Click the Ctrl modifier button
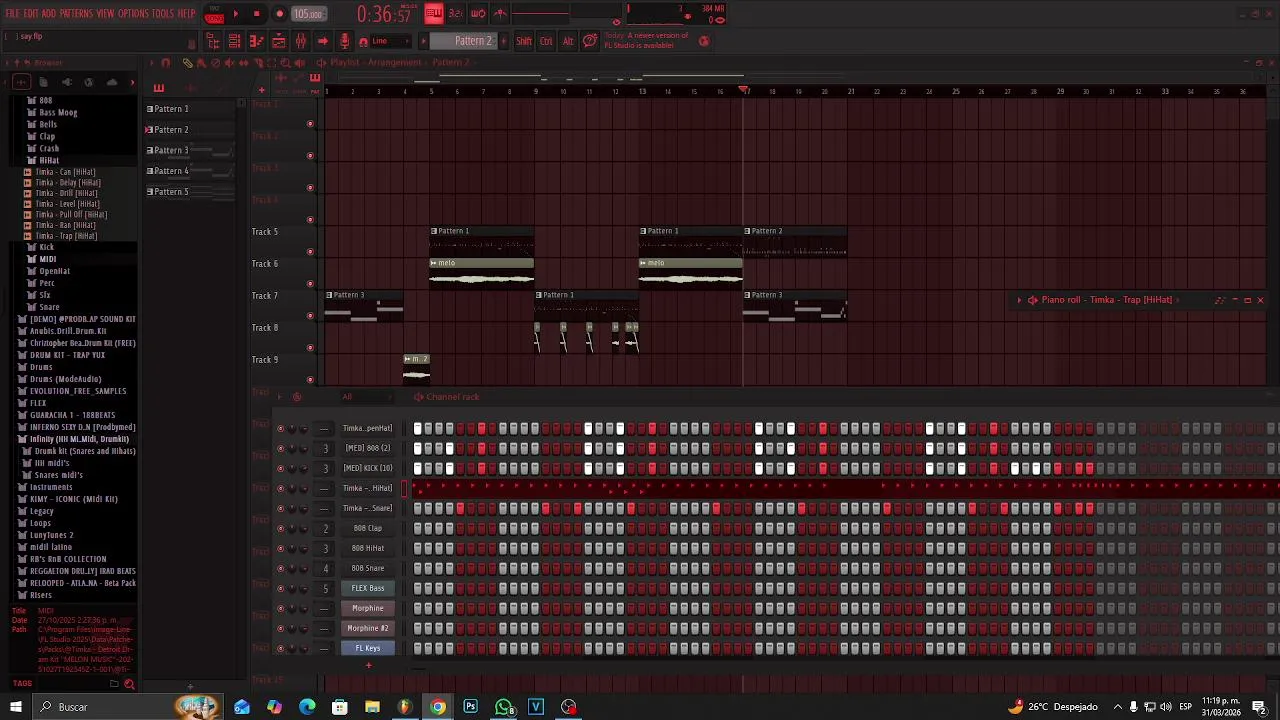Viewport: 1280px width, 720px height. point(546,41)
